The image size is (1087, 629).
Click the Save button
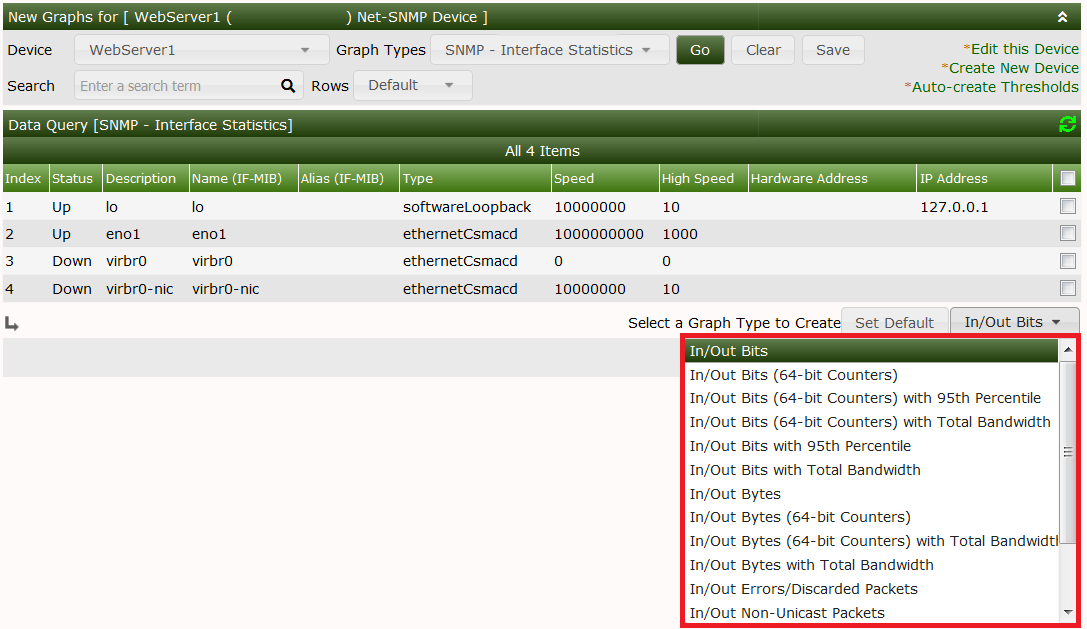[x=833, y=49]
